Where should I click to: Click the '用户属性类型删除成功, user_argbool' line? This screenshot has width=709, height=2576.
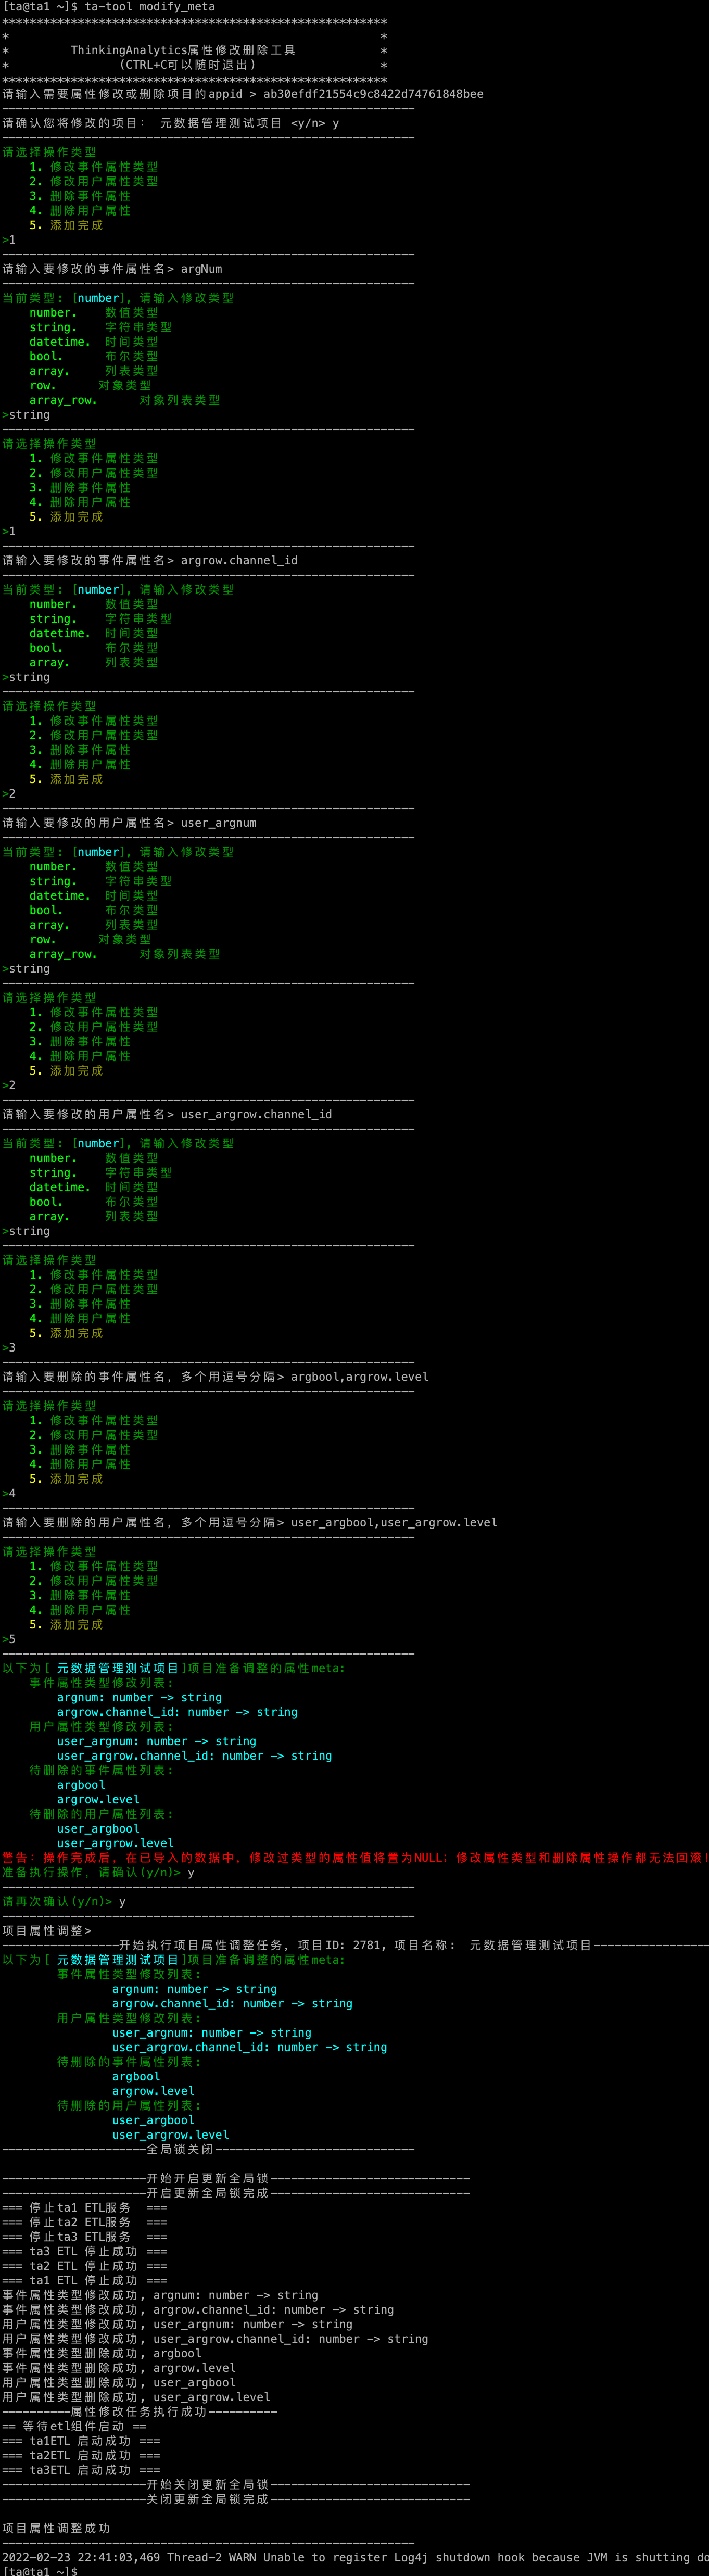point(119,2383)
